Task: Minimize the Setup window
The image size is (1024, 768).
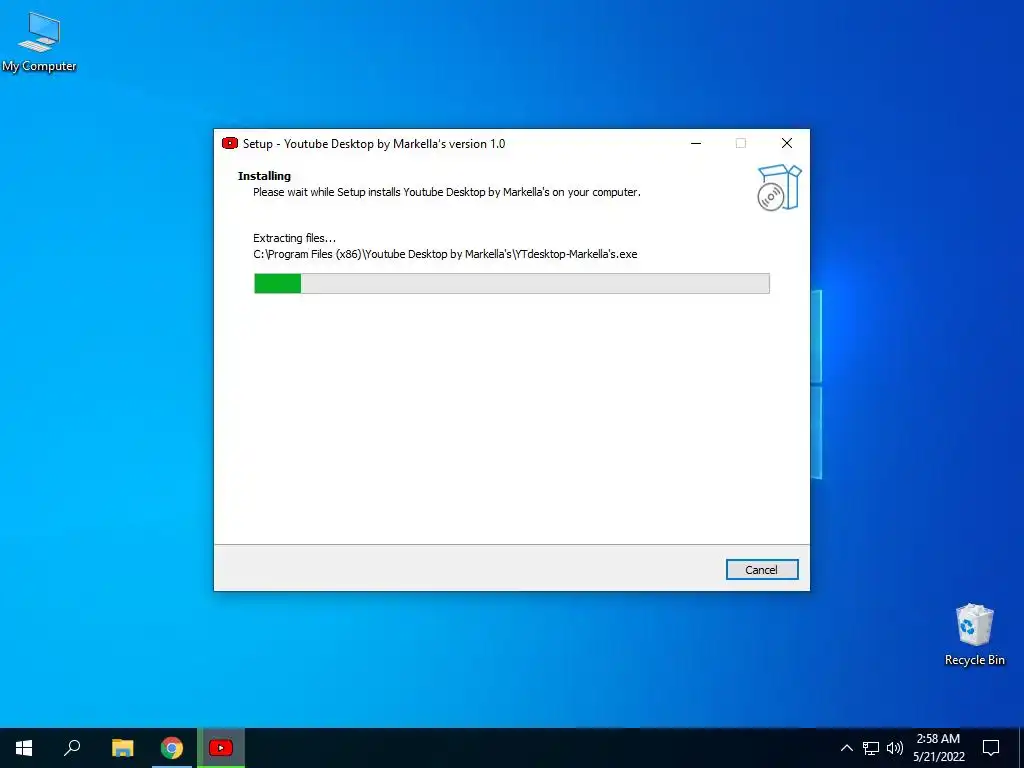Action: point(696,143)
